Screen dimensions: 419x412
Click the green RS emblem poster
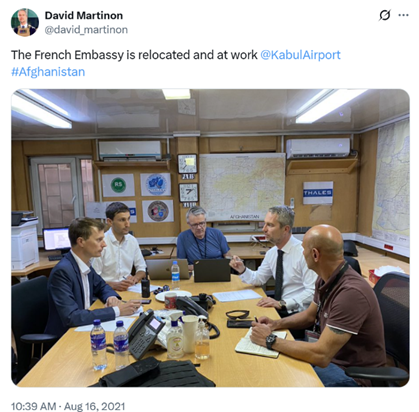pyautogui.click(x=118, y=185)
